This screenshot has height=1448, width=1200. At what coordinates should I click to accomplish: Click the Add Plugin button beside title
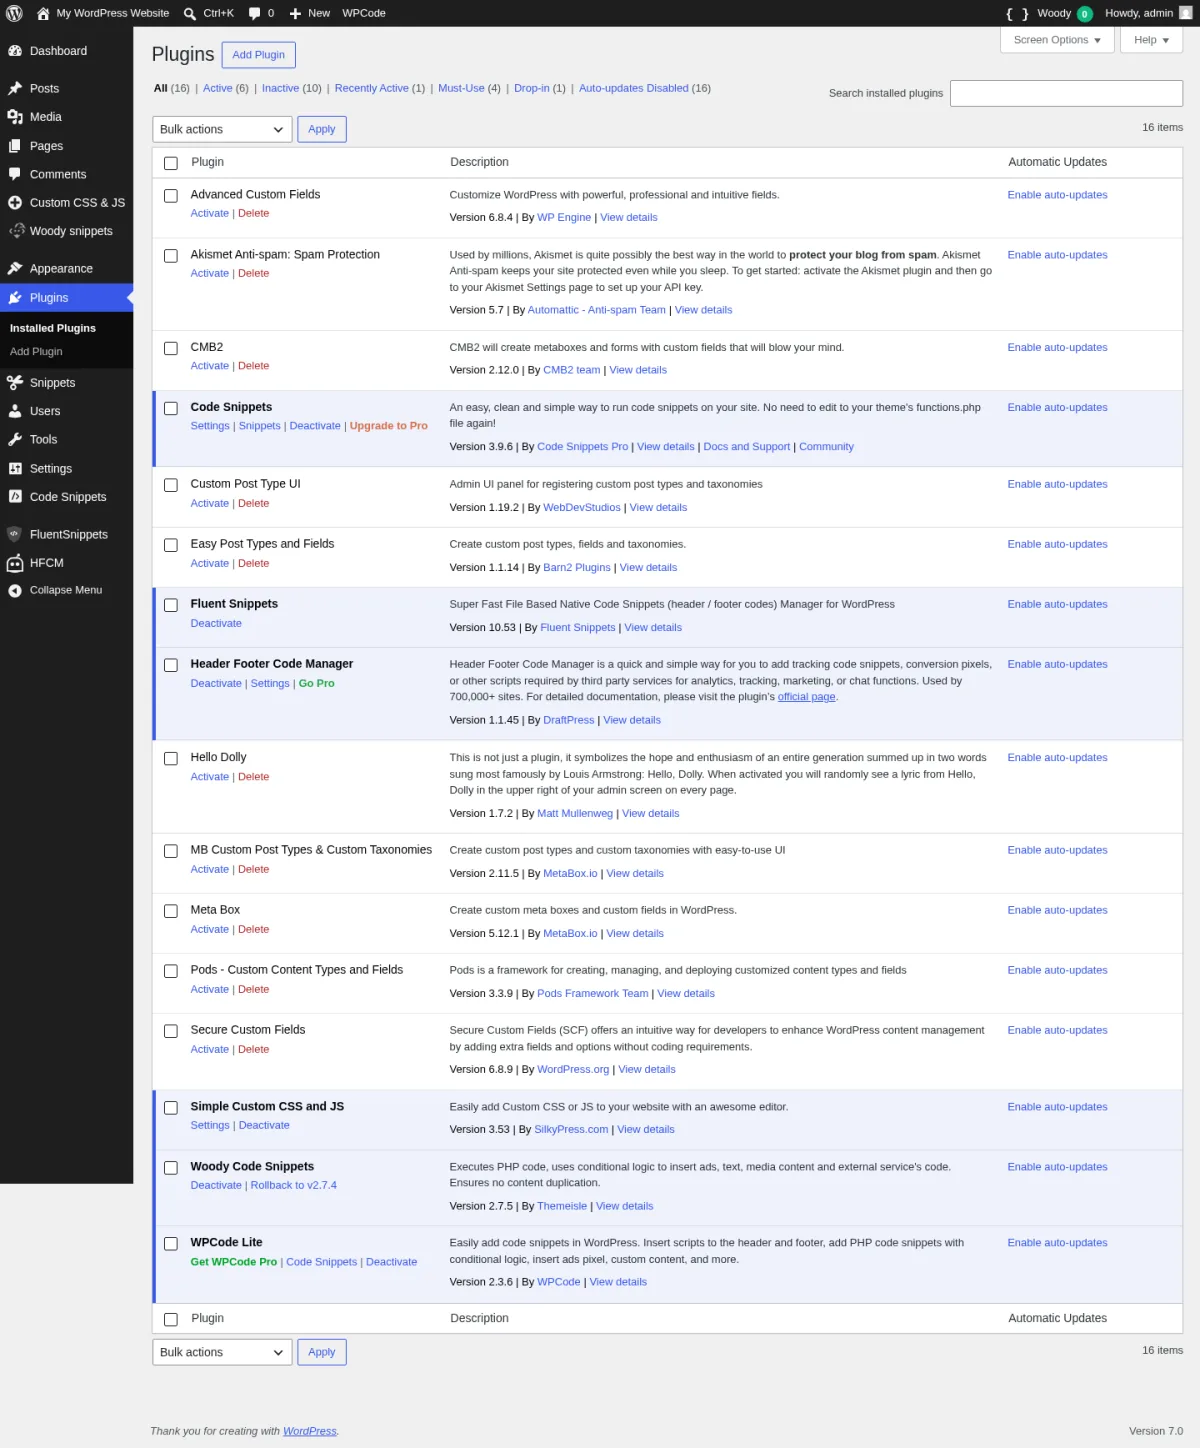(x=258, y=55)
